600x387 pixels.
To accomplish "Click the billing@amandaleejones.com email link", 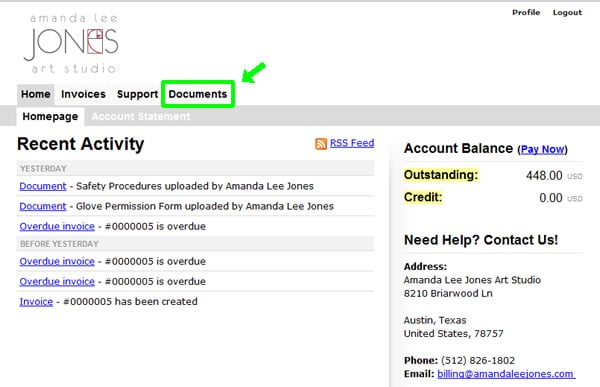I will (506, 374).
